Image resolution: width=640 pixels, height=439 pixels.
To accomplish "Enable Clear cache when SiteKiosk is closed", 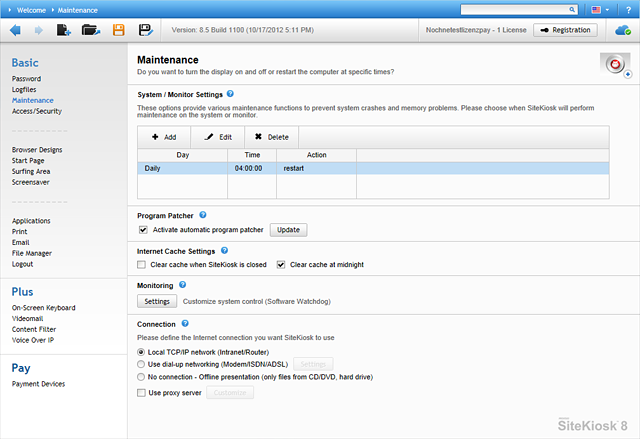I will pyautogui.click(x=142, y=265).
